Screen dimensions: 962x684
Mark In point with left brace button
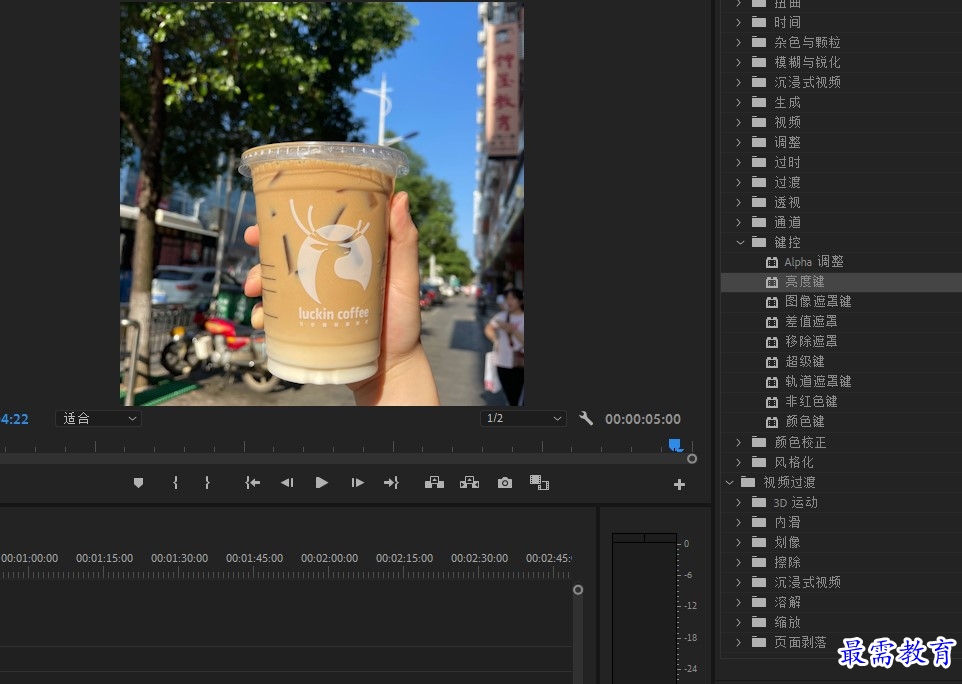click(x=175, y=483)
